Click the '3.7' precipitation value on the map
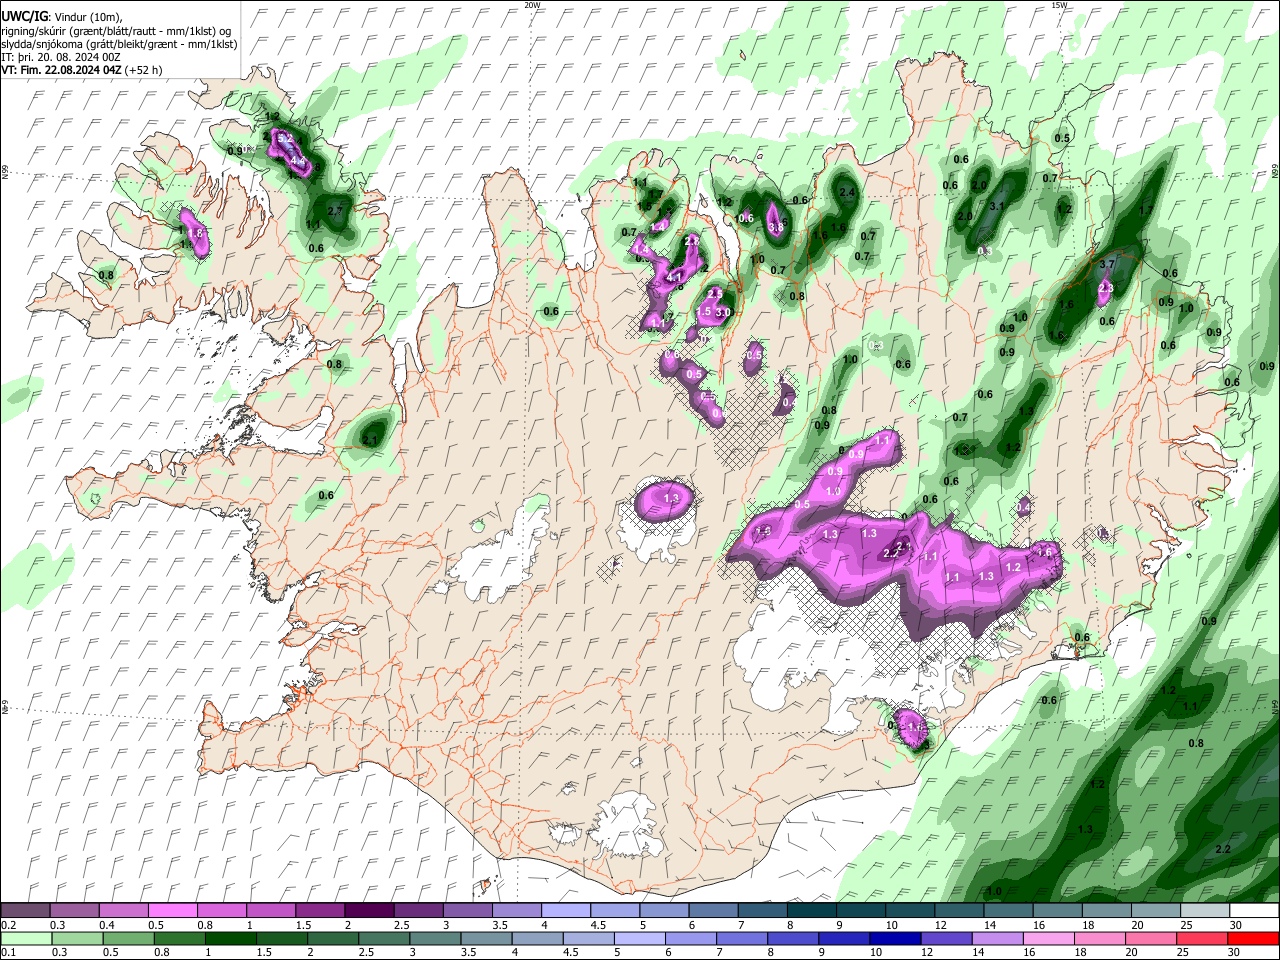The height and width of the screenshot is (960, 1280). 1107,264
